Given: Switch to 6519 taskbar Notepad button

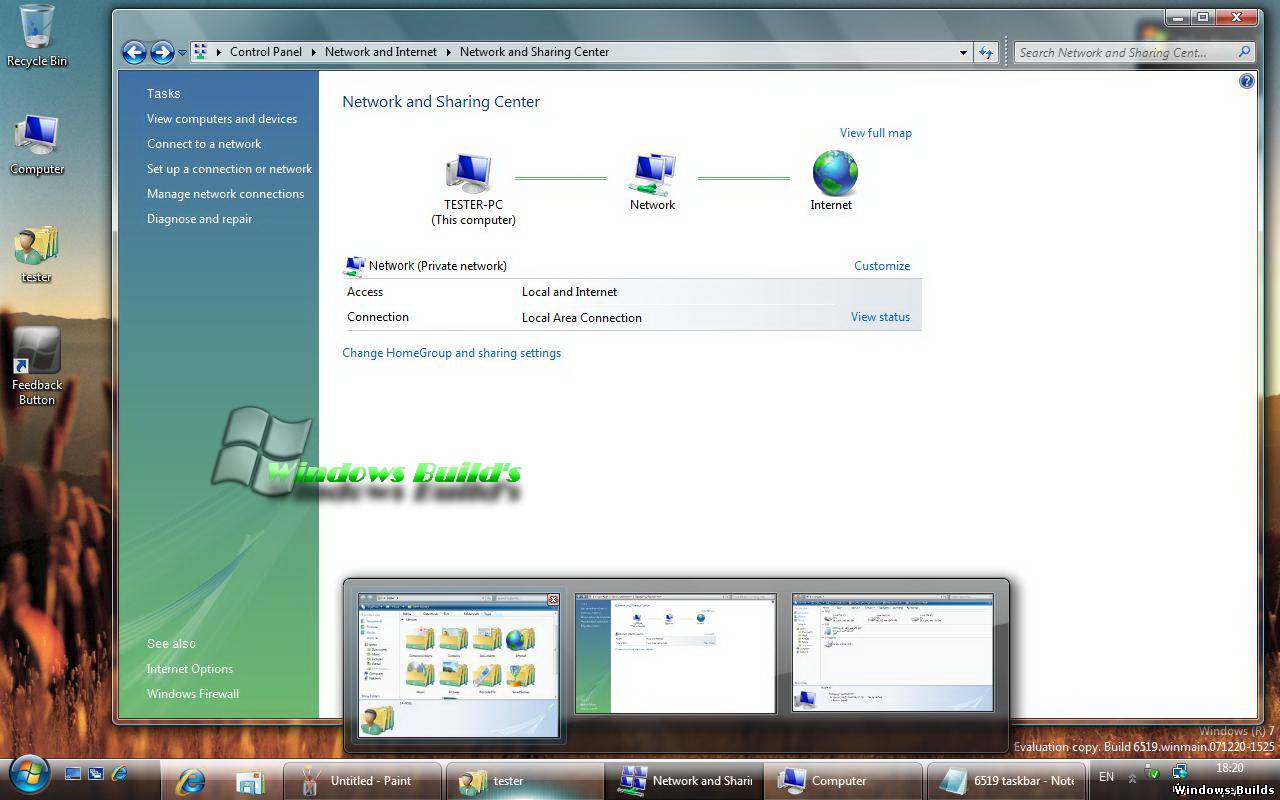Looking at the screenshot, I should tap(1005, 781).
